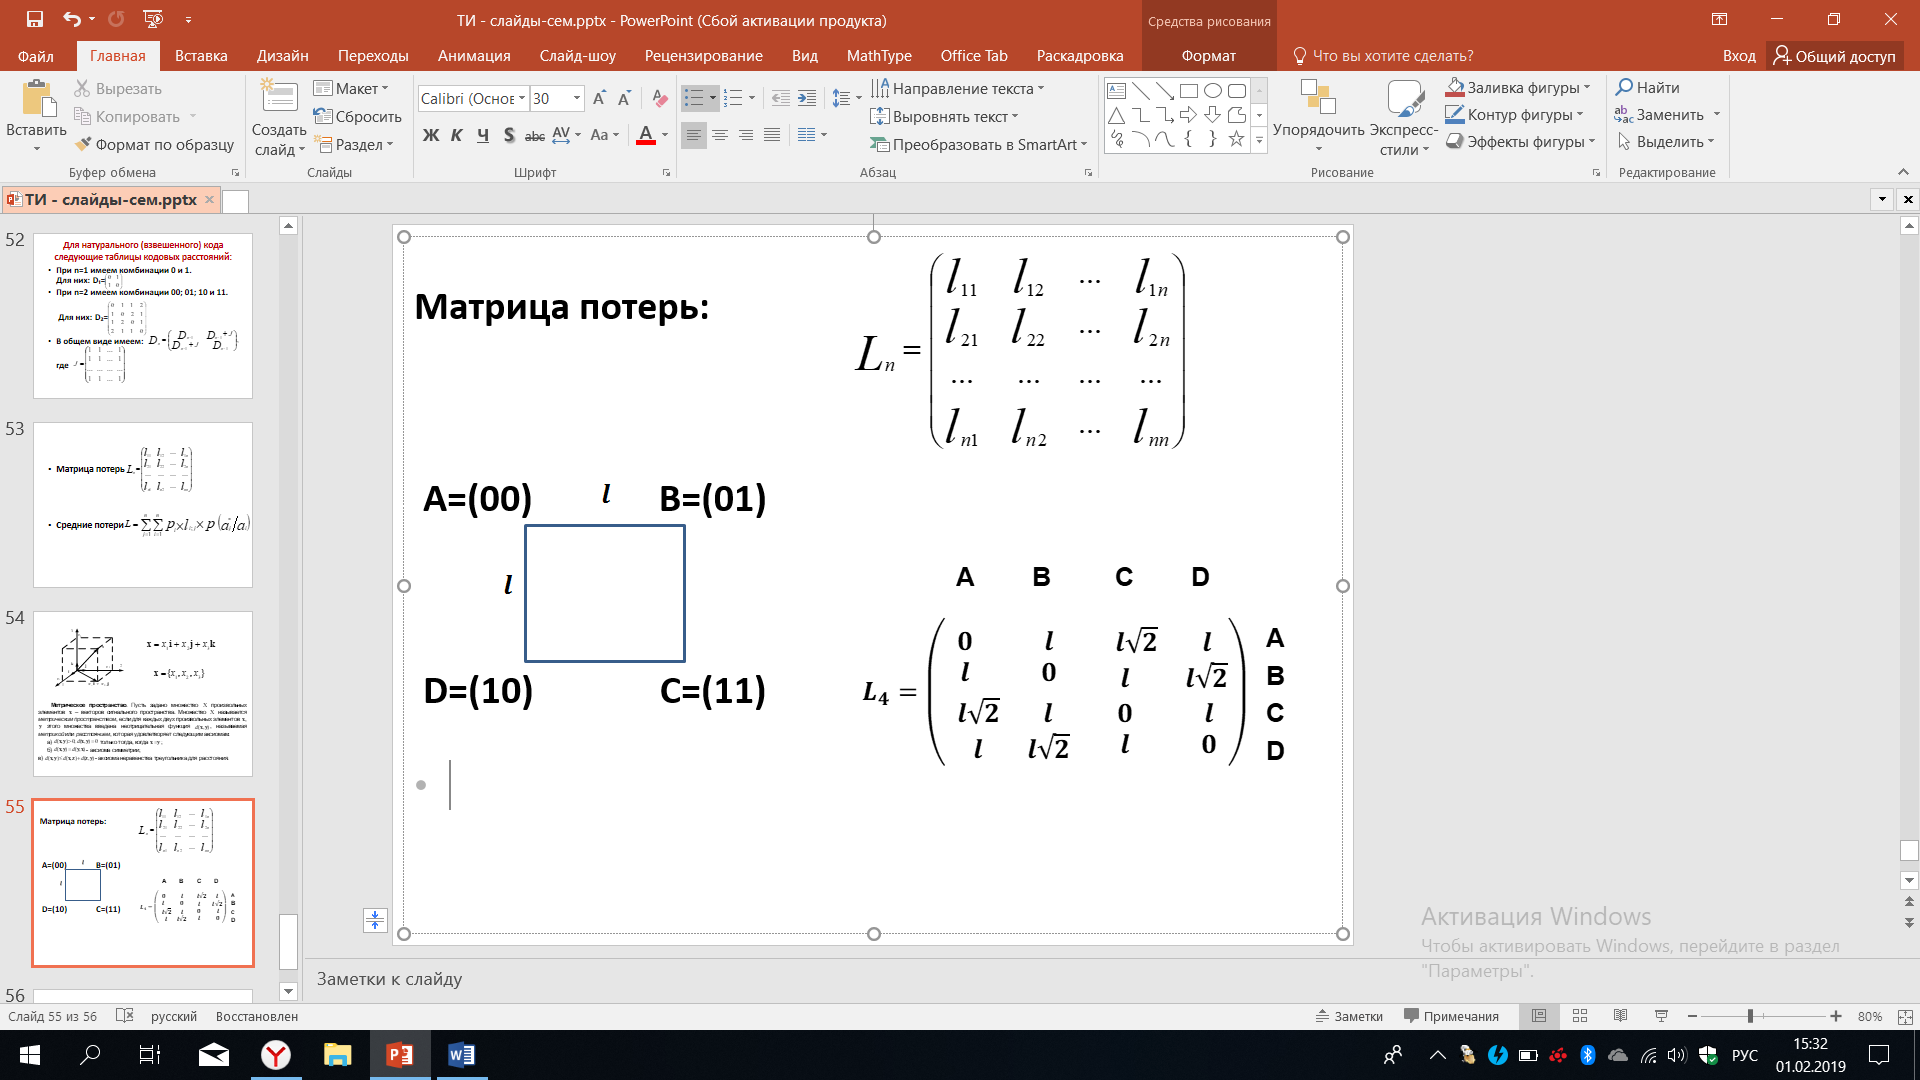Select slide 53 thumbnail
The height and width of the screenshot is (1080, 1920).
click(x=143, y=505)
